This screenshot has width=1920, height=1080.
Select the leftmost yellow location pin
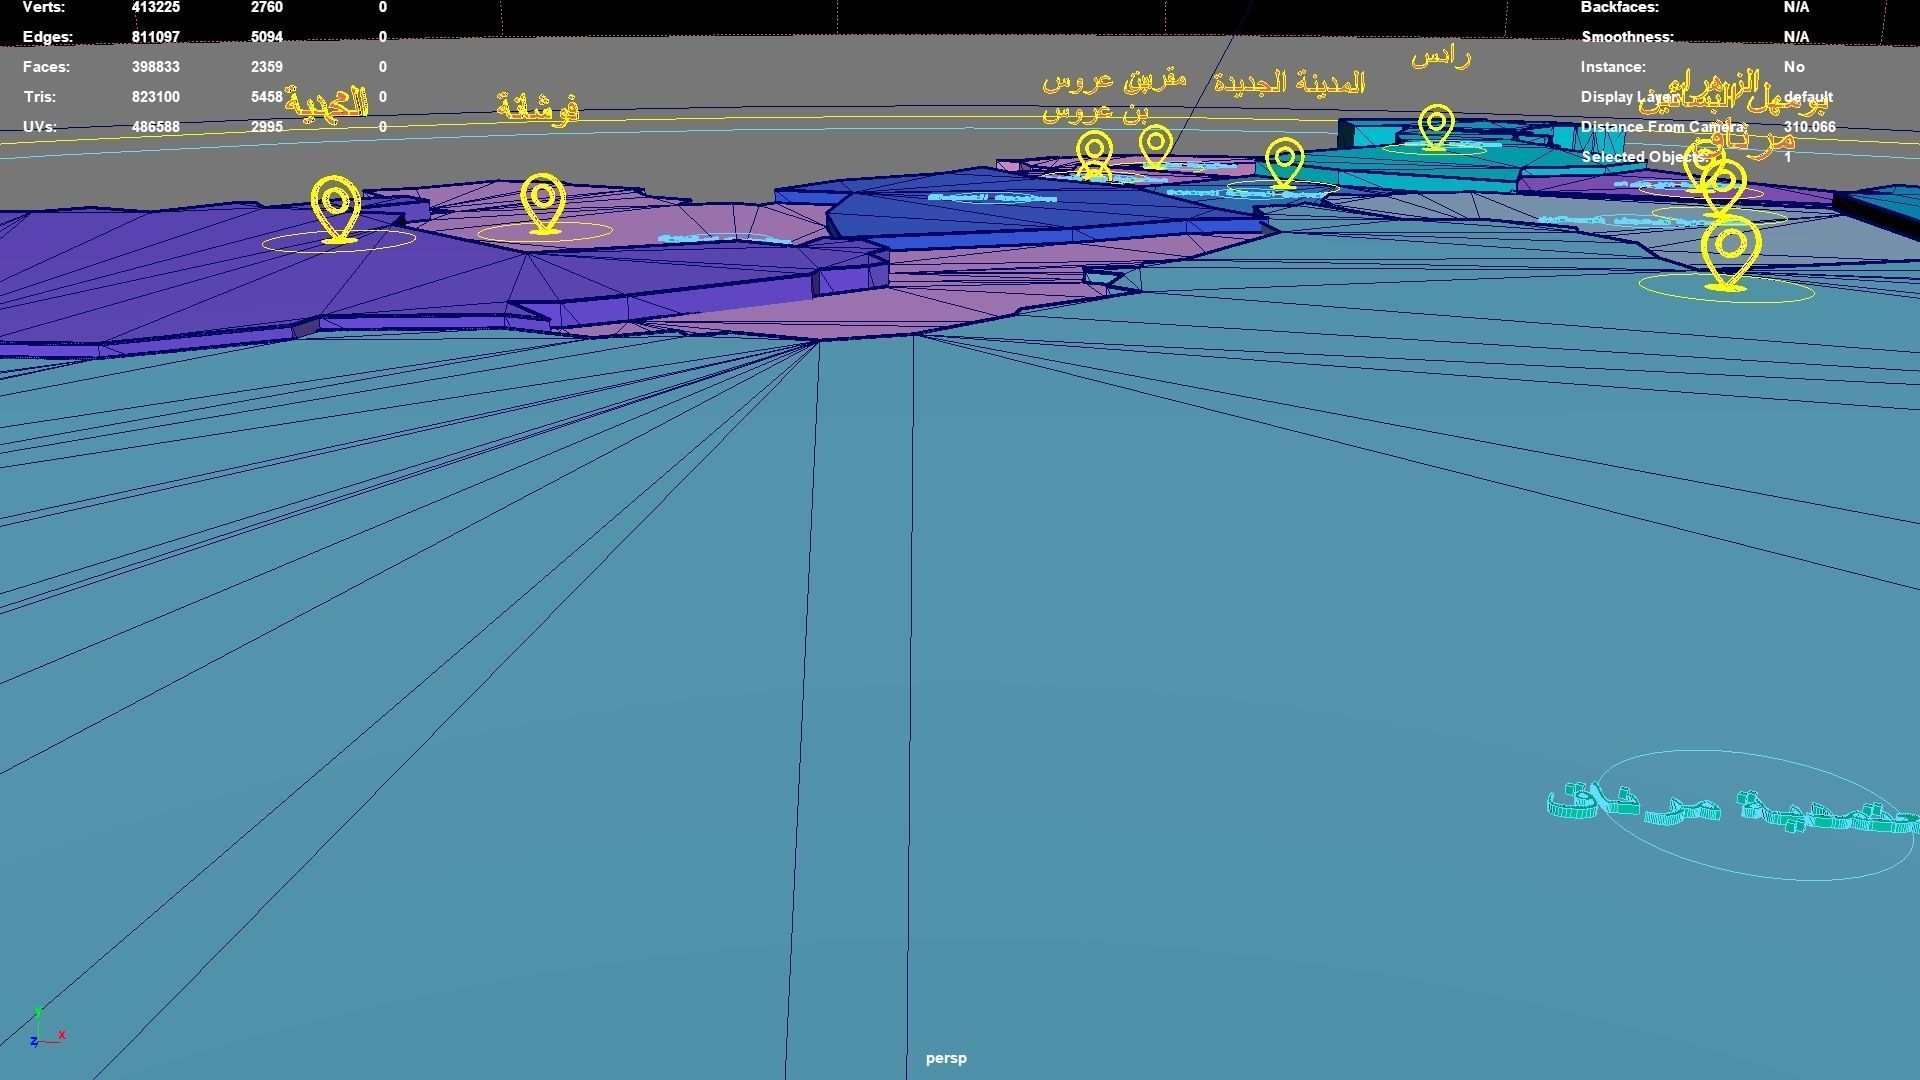(336, 207)
